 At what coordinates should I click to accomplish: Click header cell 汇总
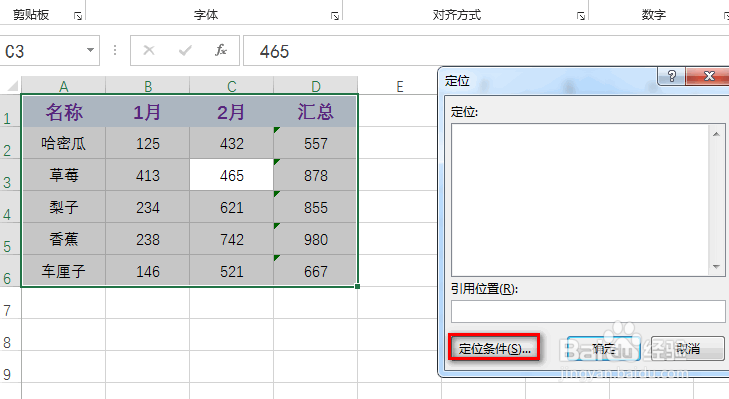pyautogui.click(x=316, y=112)
